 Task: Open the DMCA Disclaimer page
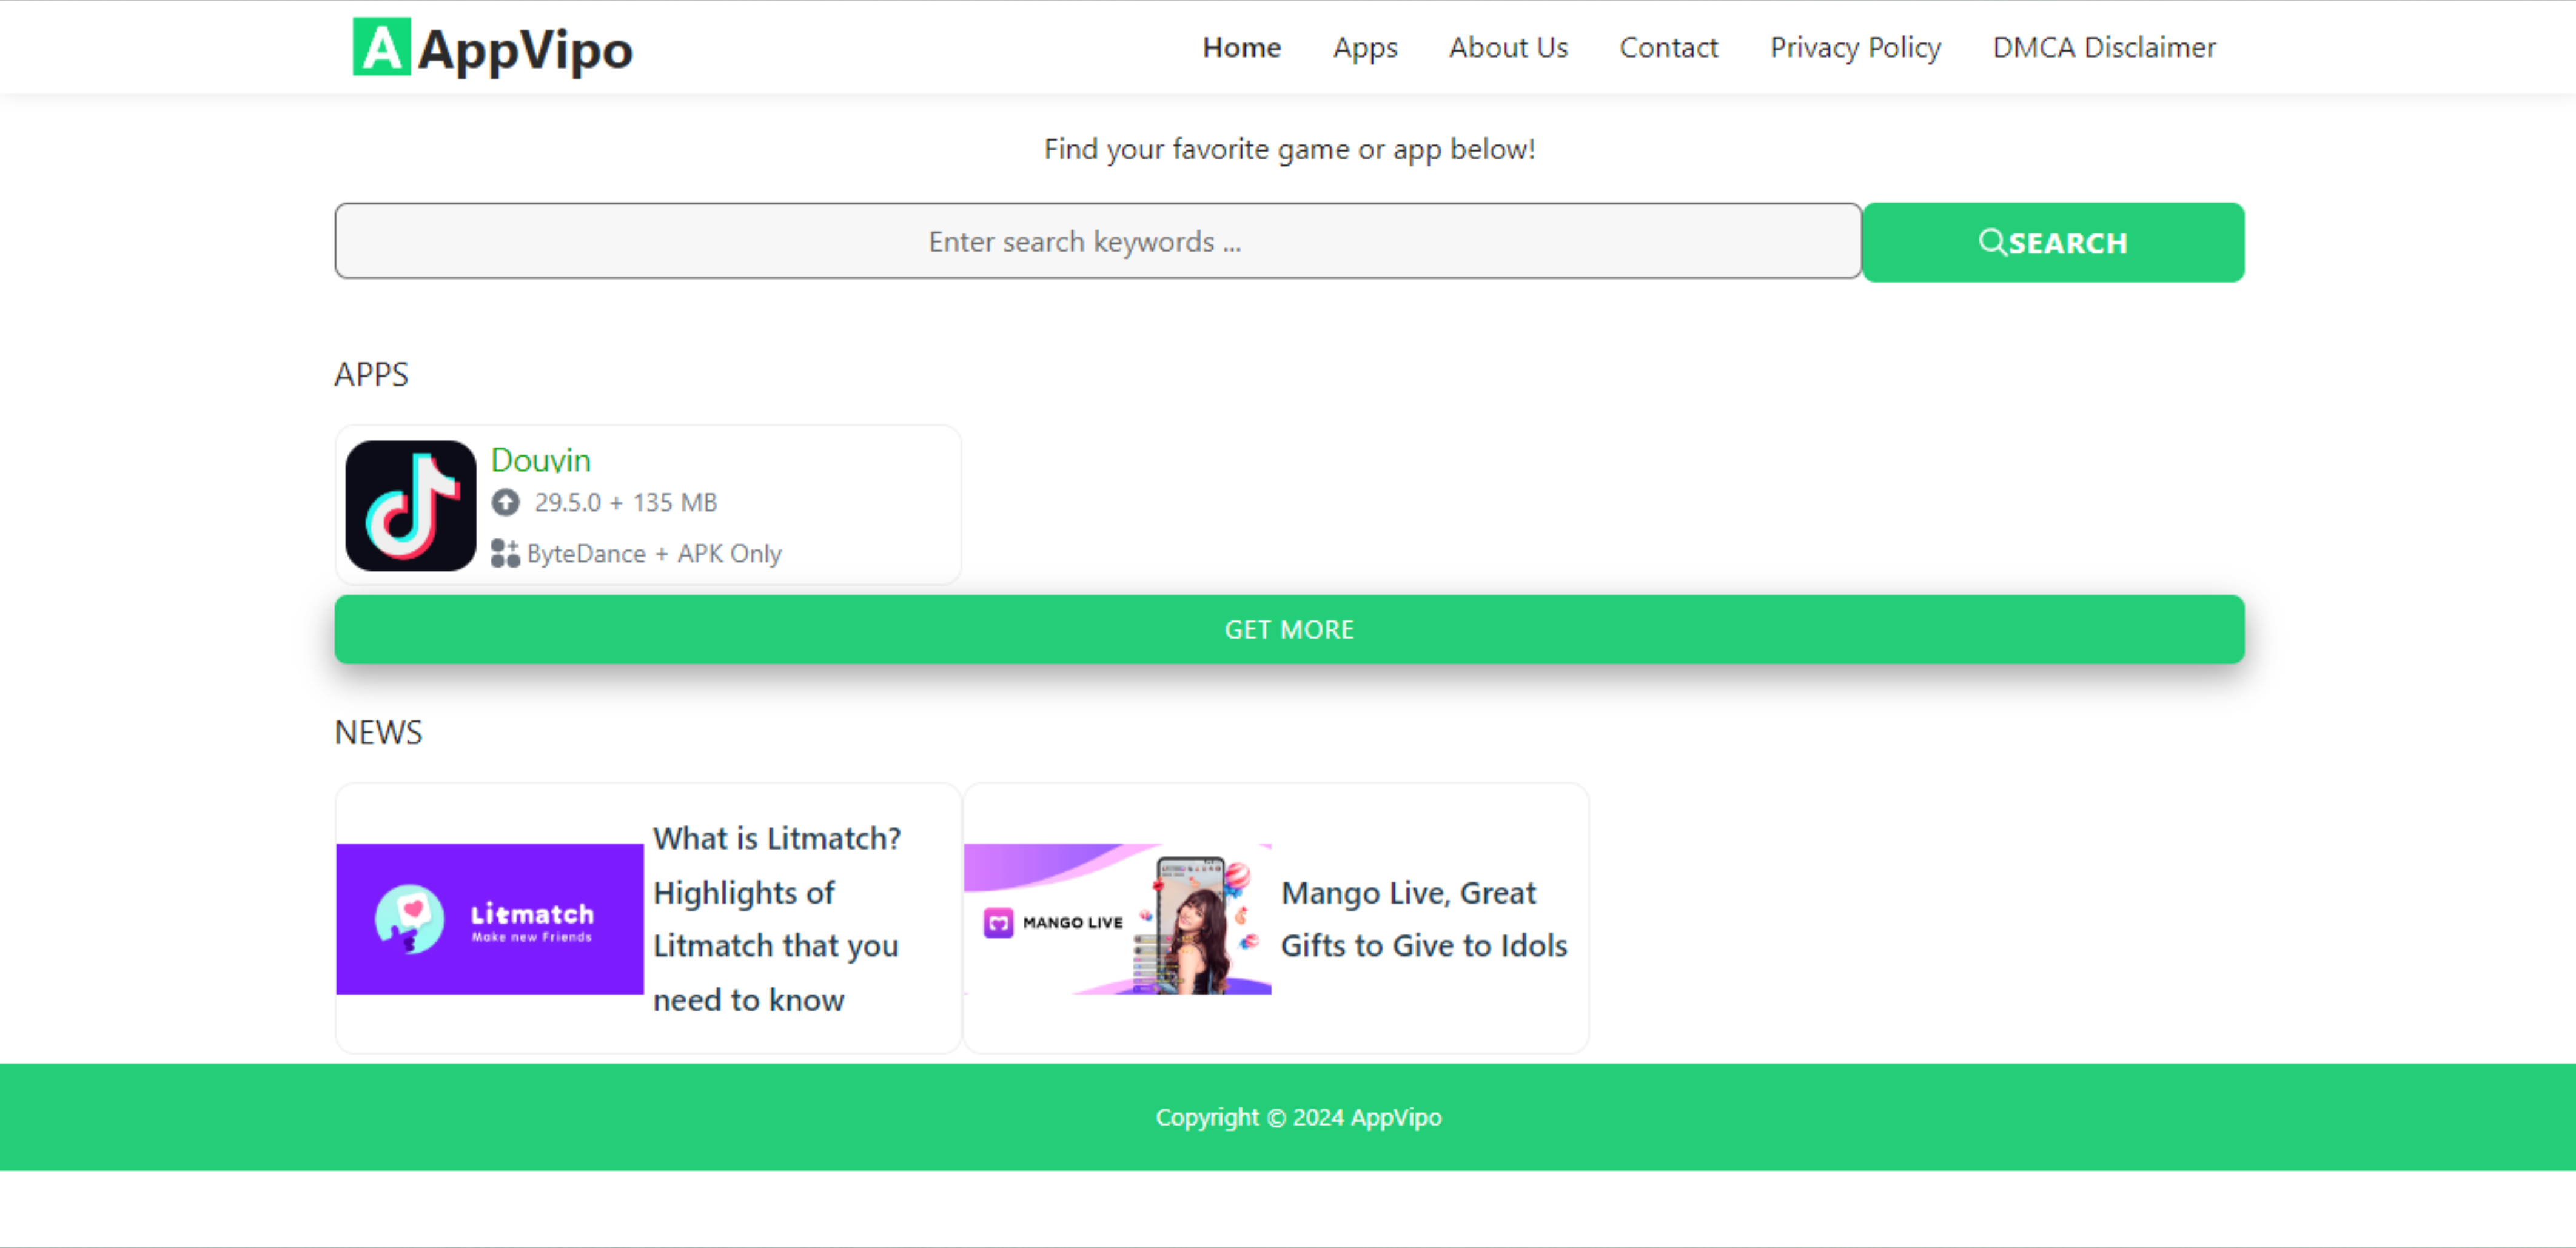coord(2103,47)
